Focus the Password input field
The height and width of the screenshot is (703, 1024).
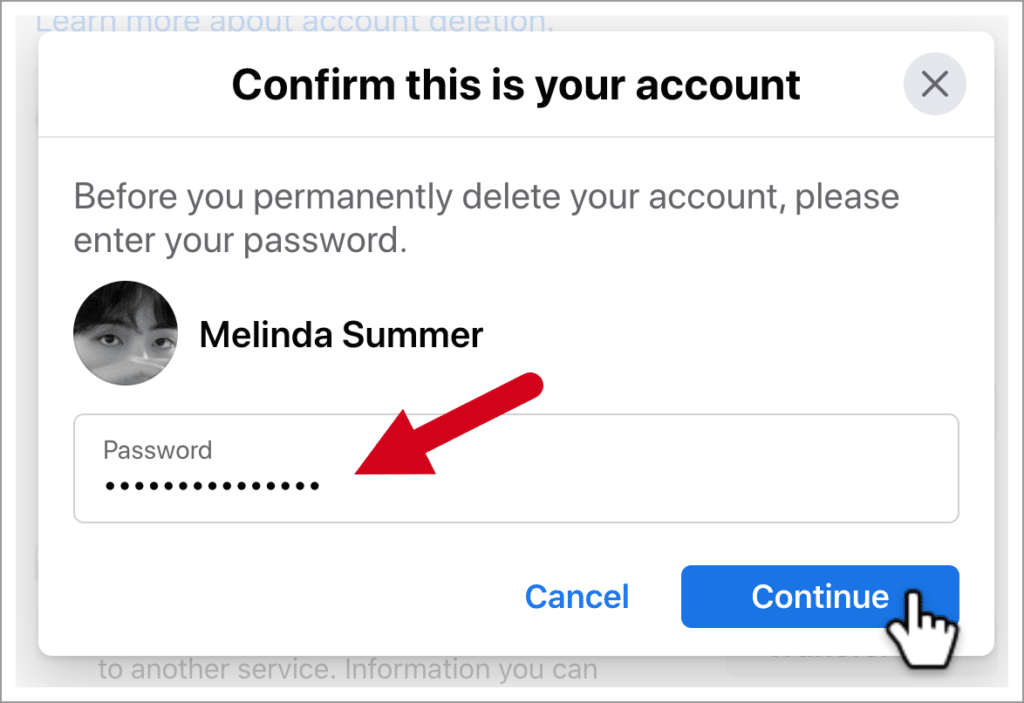pos(516,469)
